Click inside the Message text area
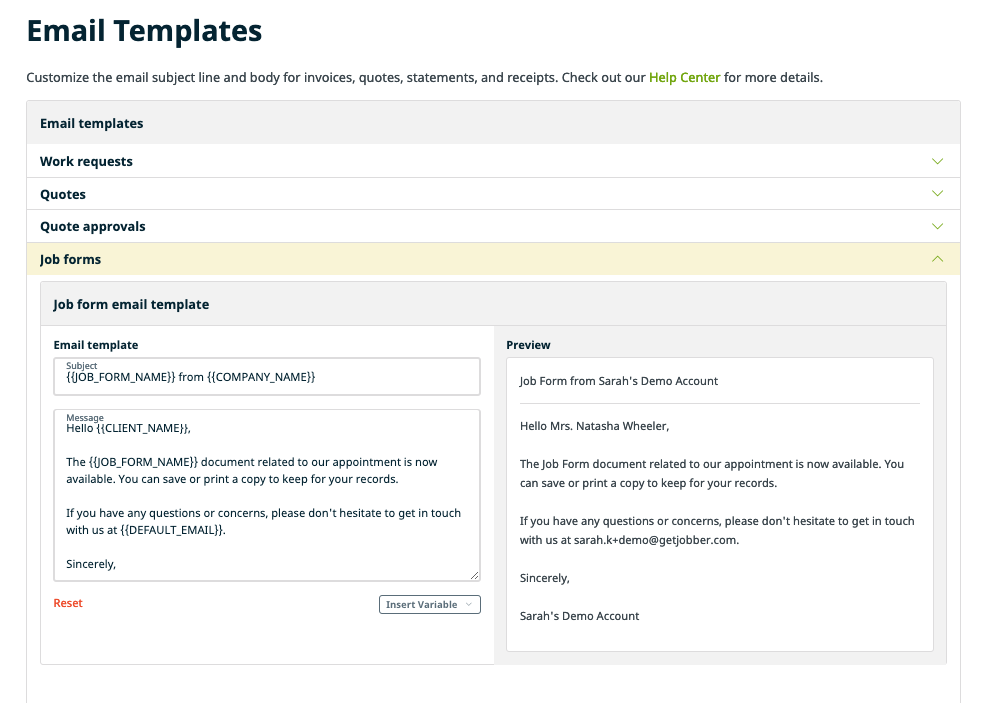Screen dimensions: 996x703 [x=266, y=495]
